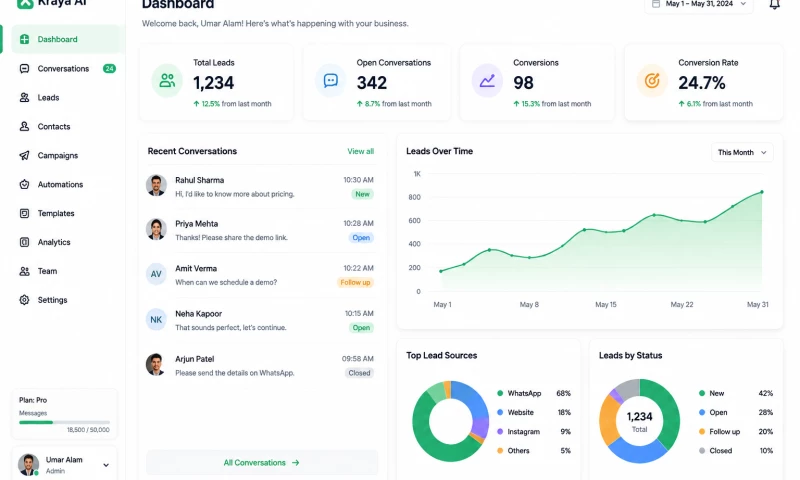Click the Templates icon in sidebar
Screen dimensions: 800x480
tap(24, 213)
